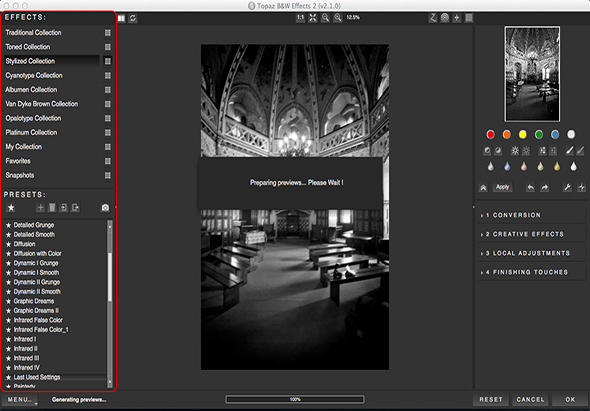The width and height of the screenshot is (590, 411).
Task: Open the Menu dropdown button
Action: point(20,400)
